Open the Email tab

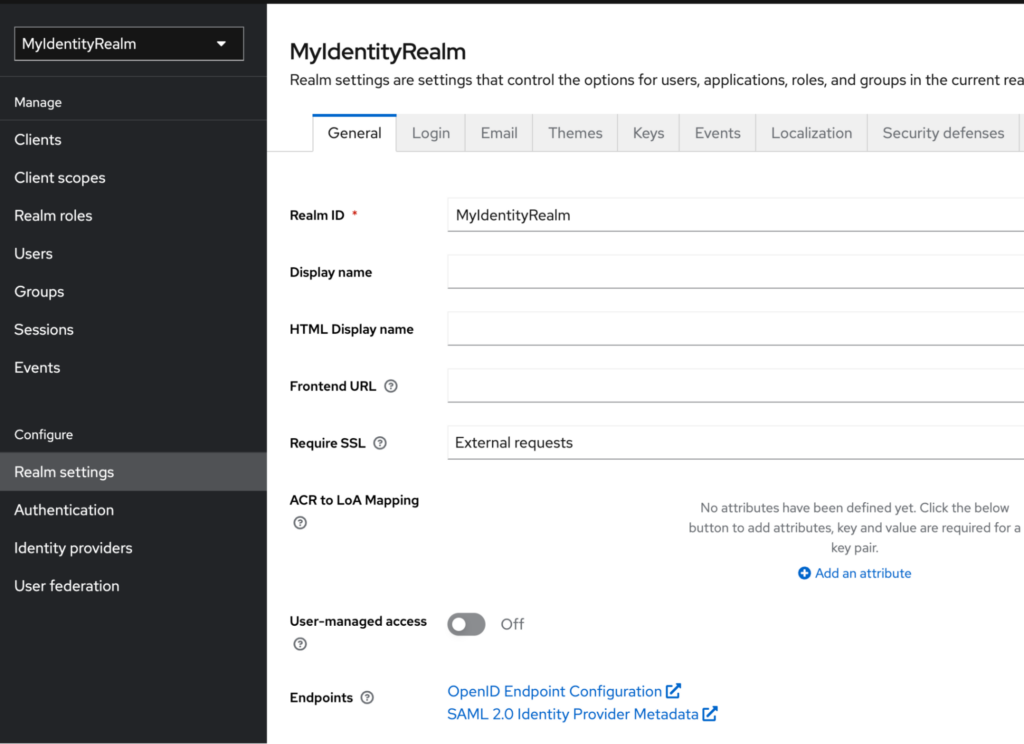click(499, 133)
